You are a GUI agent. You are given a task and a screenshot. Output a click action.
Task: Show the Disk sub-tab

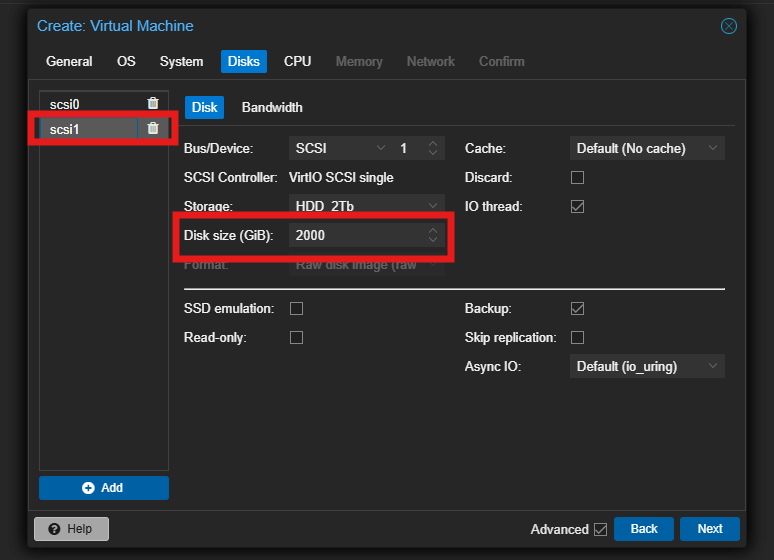(204, 107)
